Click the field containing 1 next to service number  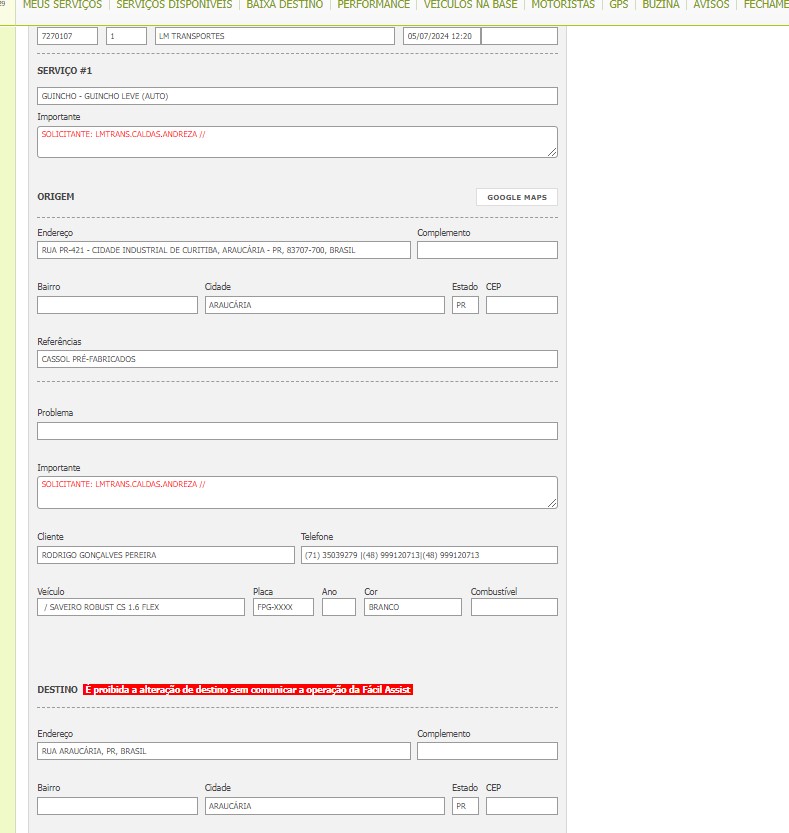tap(126, 36)
